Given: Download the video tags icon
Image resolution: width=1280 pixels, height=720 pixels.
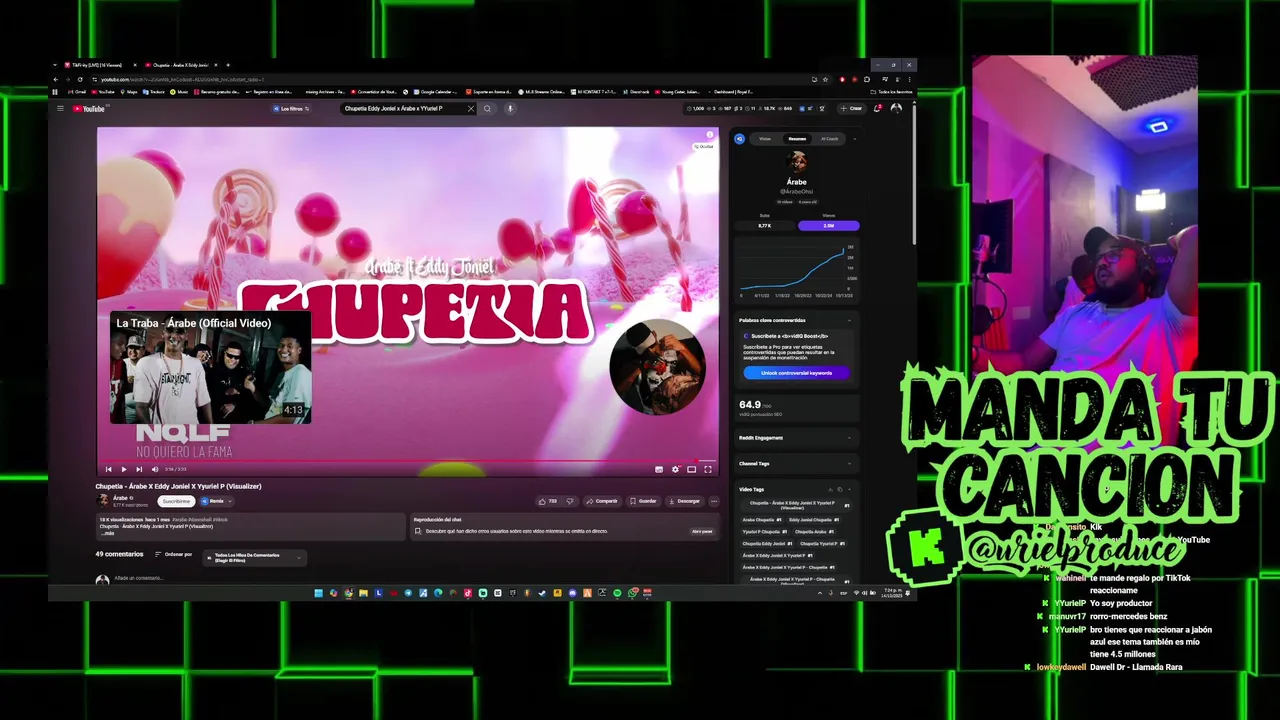Looking at the screenshot, I should point(829,490).
